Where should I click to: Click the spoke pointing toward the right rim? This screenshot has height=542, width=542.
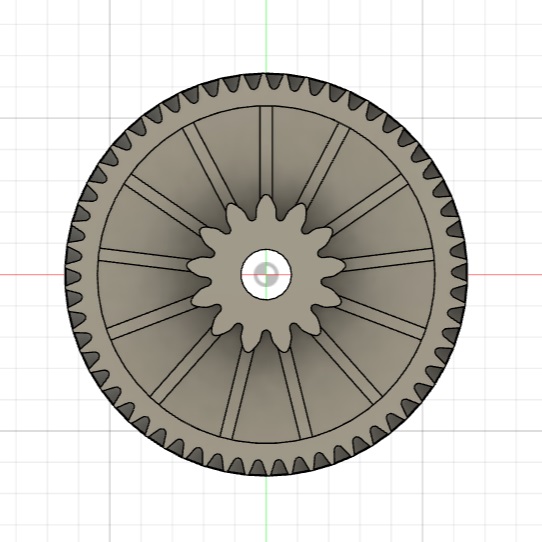[x=388, y=259]
